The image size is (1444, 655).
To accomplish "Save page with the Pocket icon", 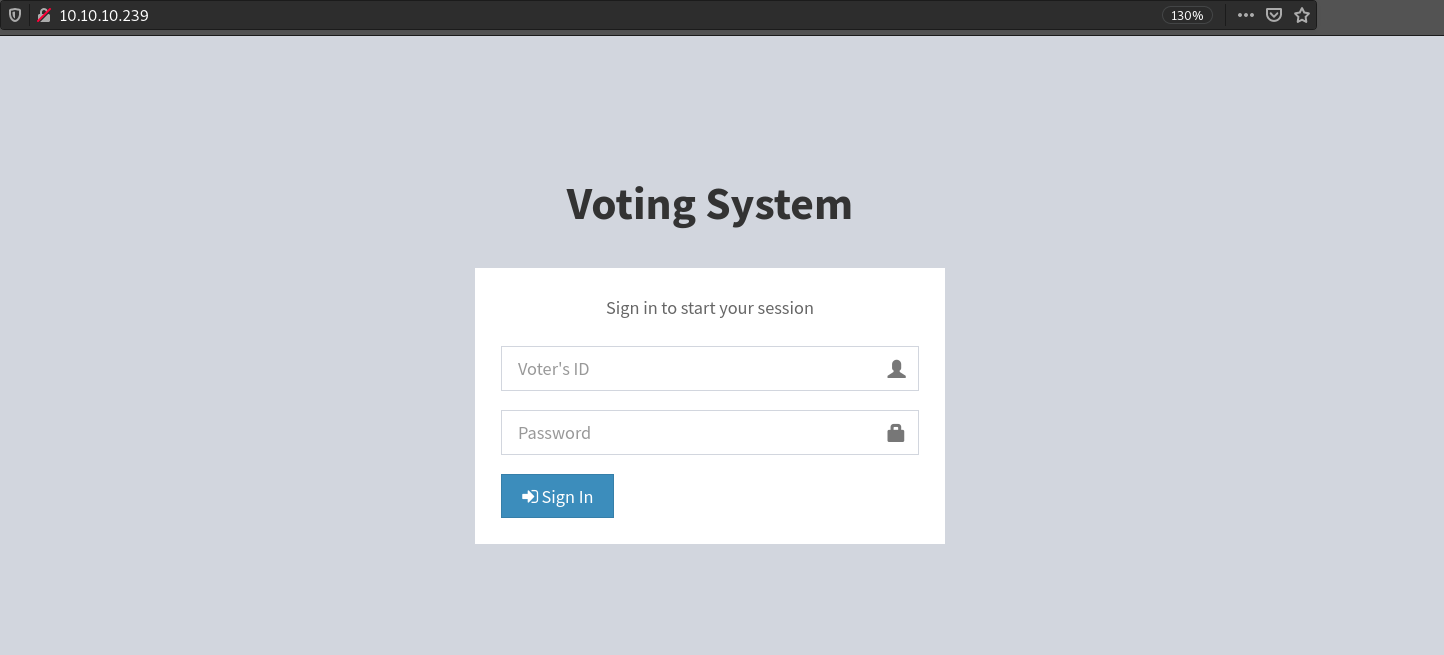I will point(1274,15).
